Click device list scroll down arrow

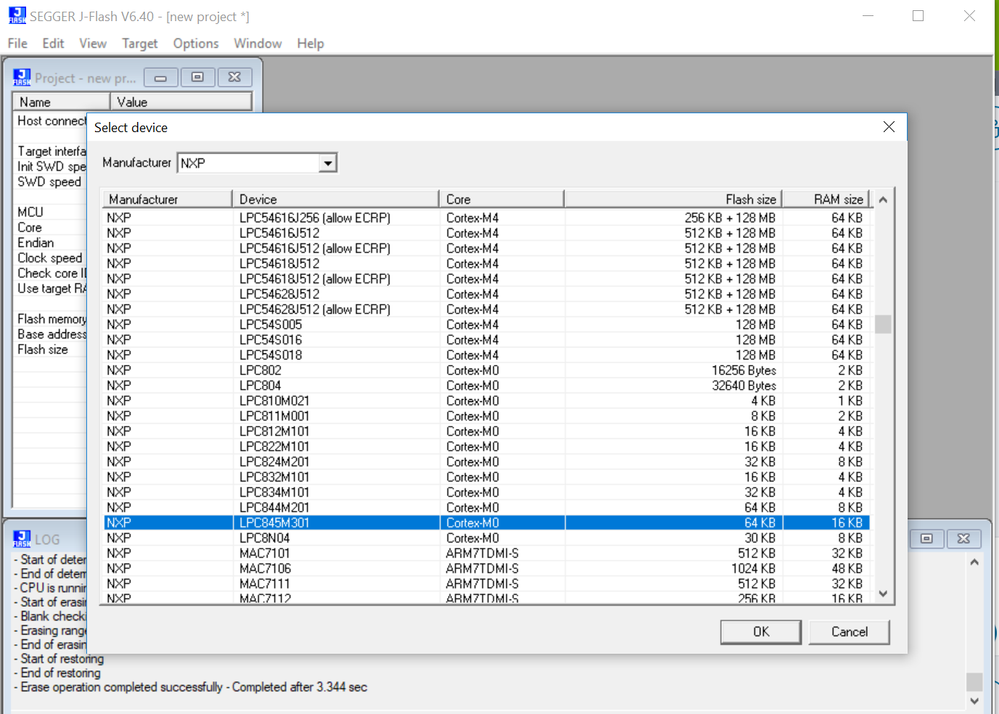click(883, 594)
